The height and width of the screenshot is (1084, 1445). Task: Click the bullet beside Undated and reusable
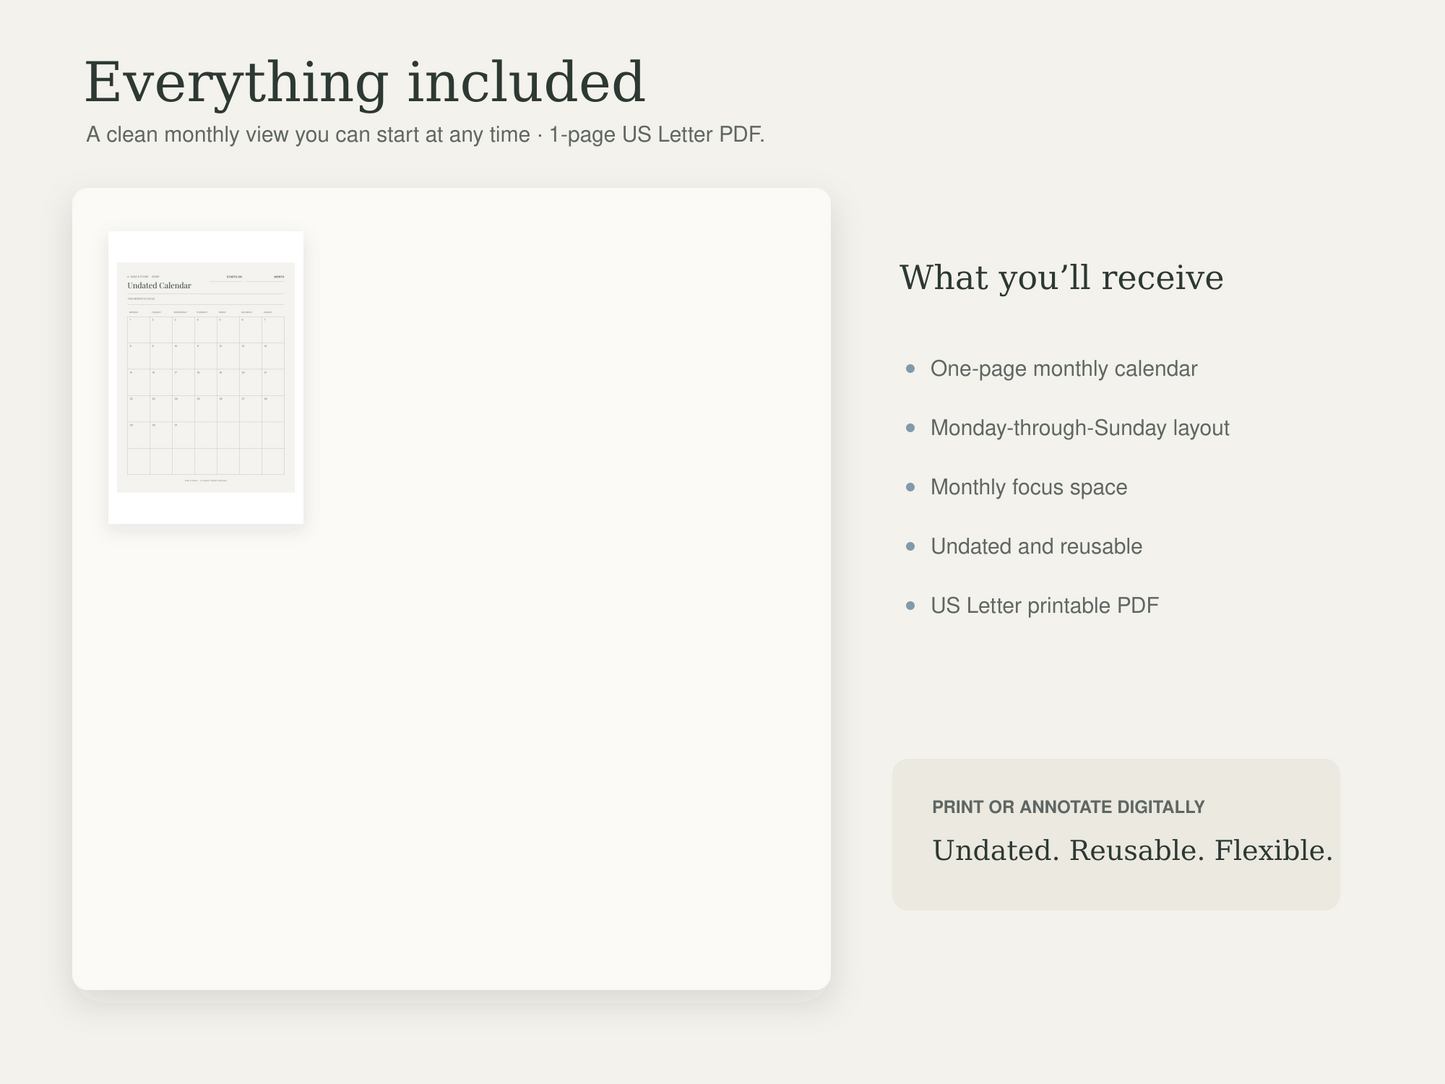(910, 546)
